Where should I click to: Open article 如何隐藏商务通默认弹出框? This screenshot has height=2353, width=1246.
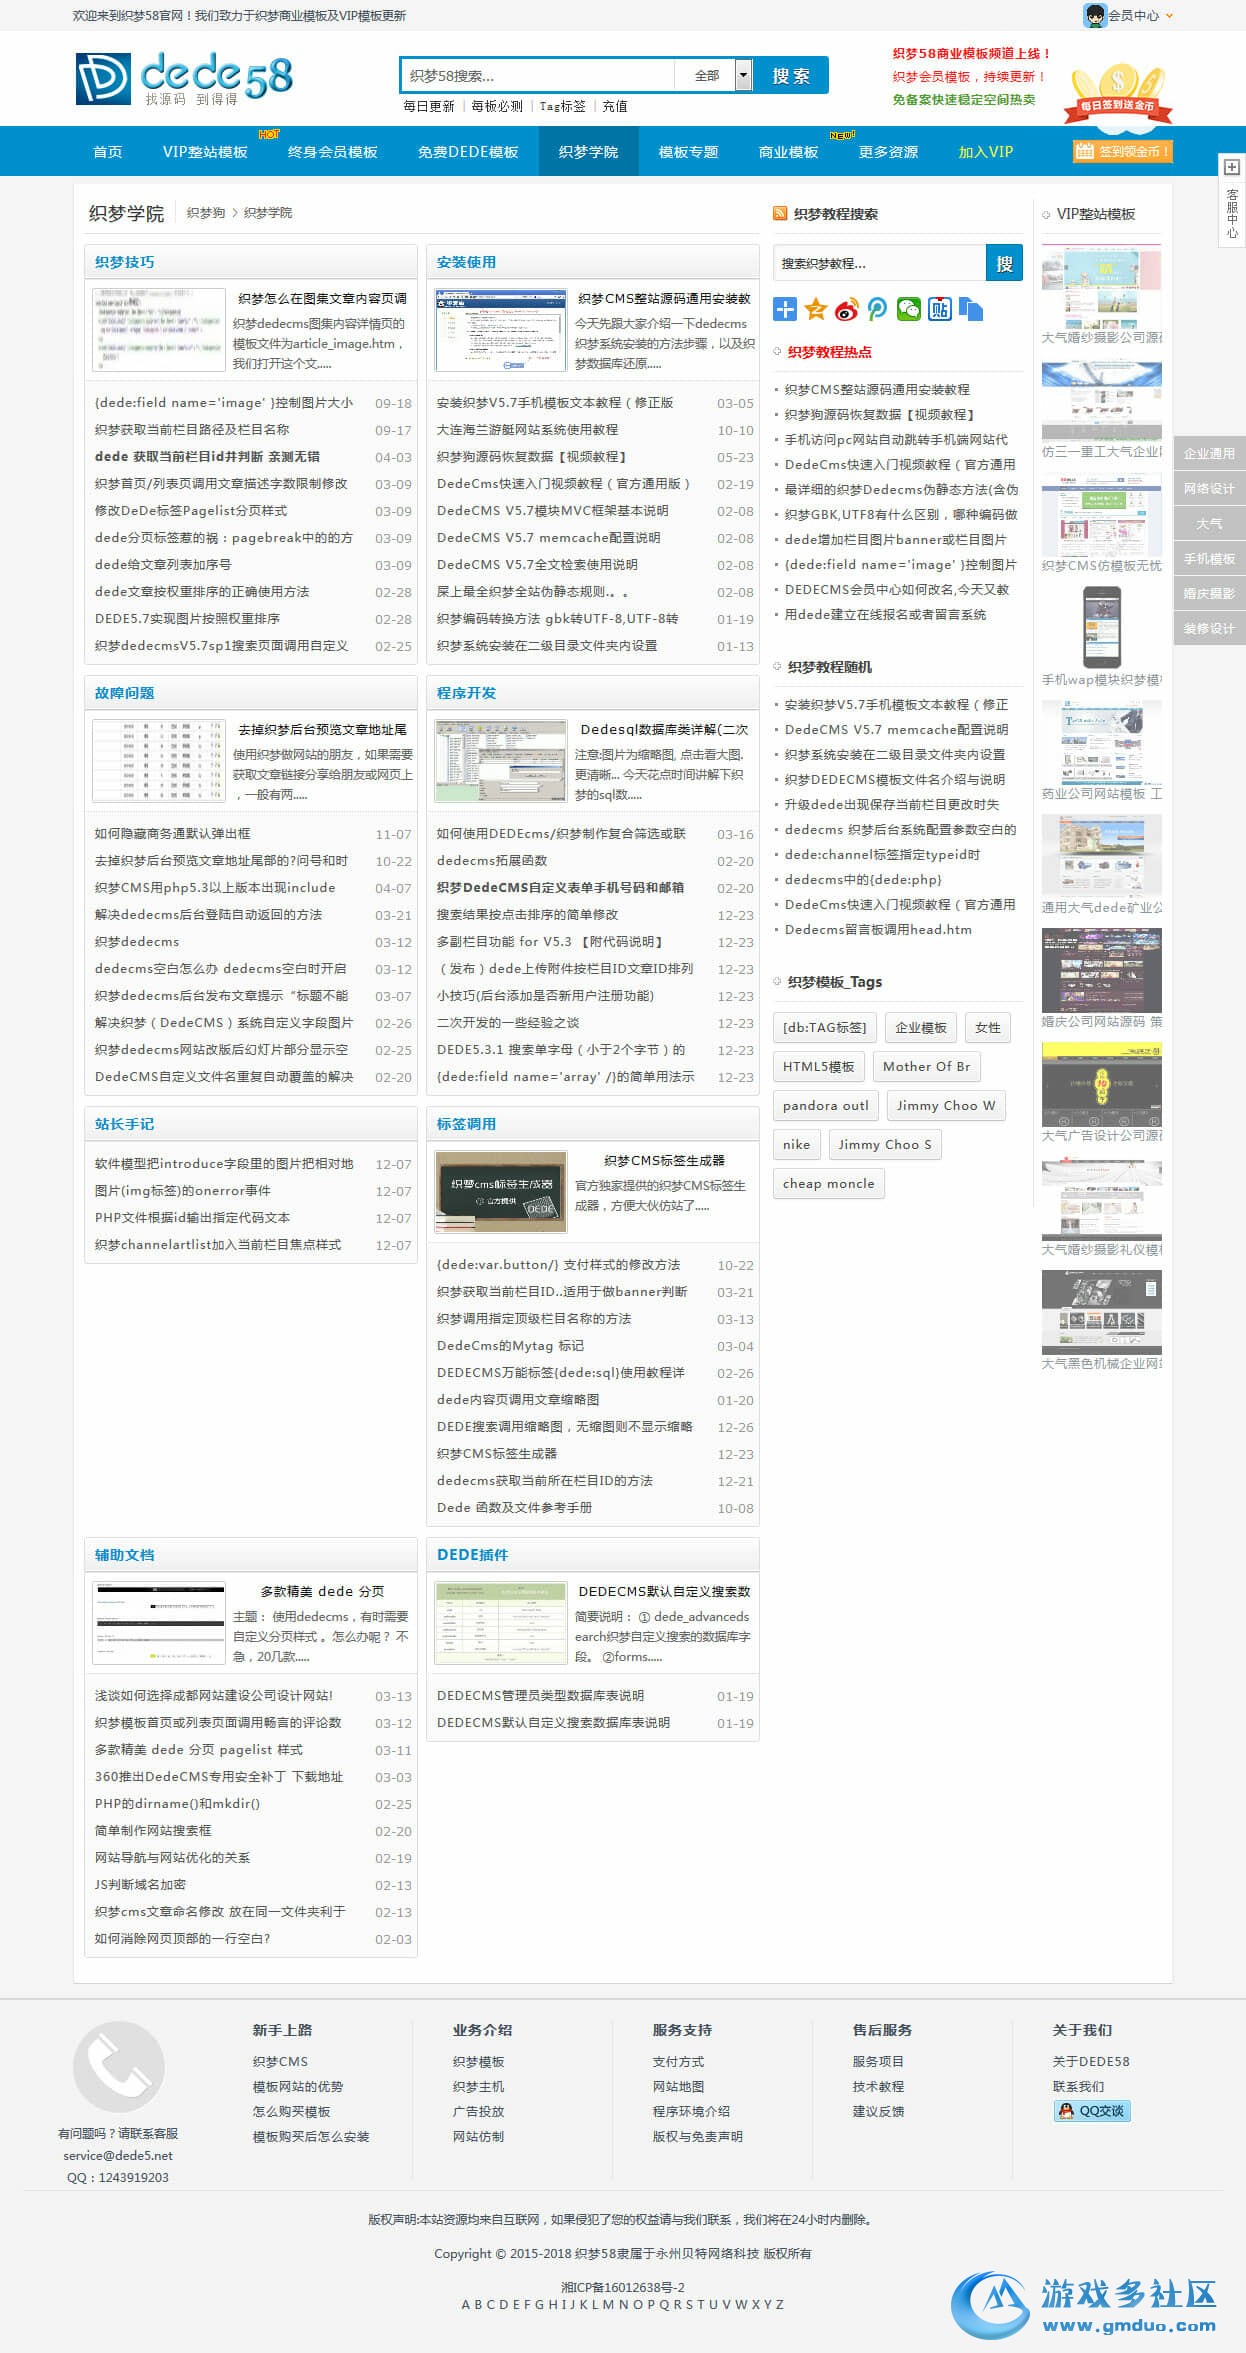[x=173, y=834]
